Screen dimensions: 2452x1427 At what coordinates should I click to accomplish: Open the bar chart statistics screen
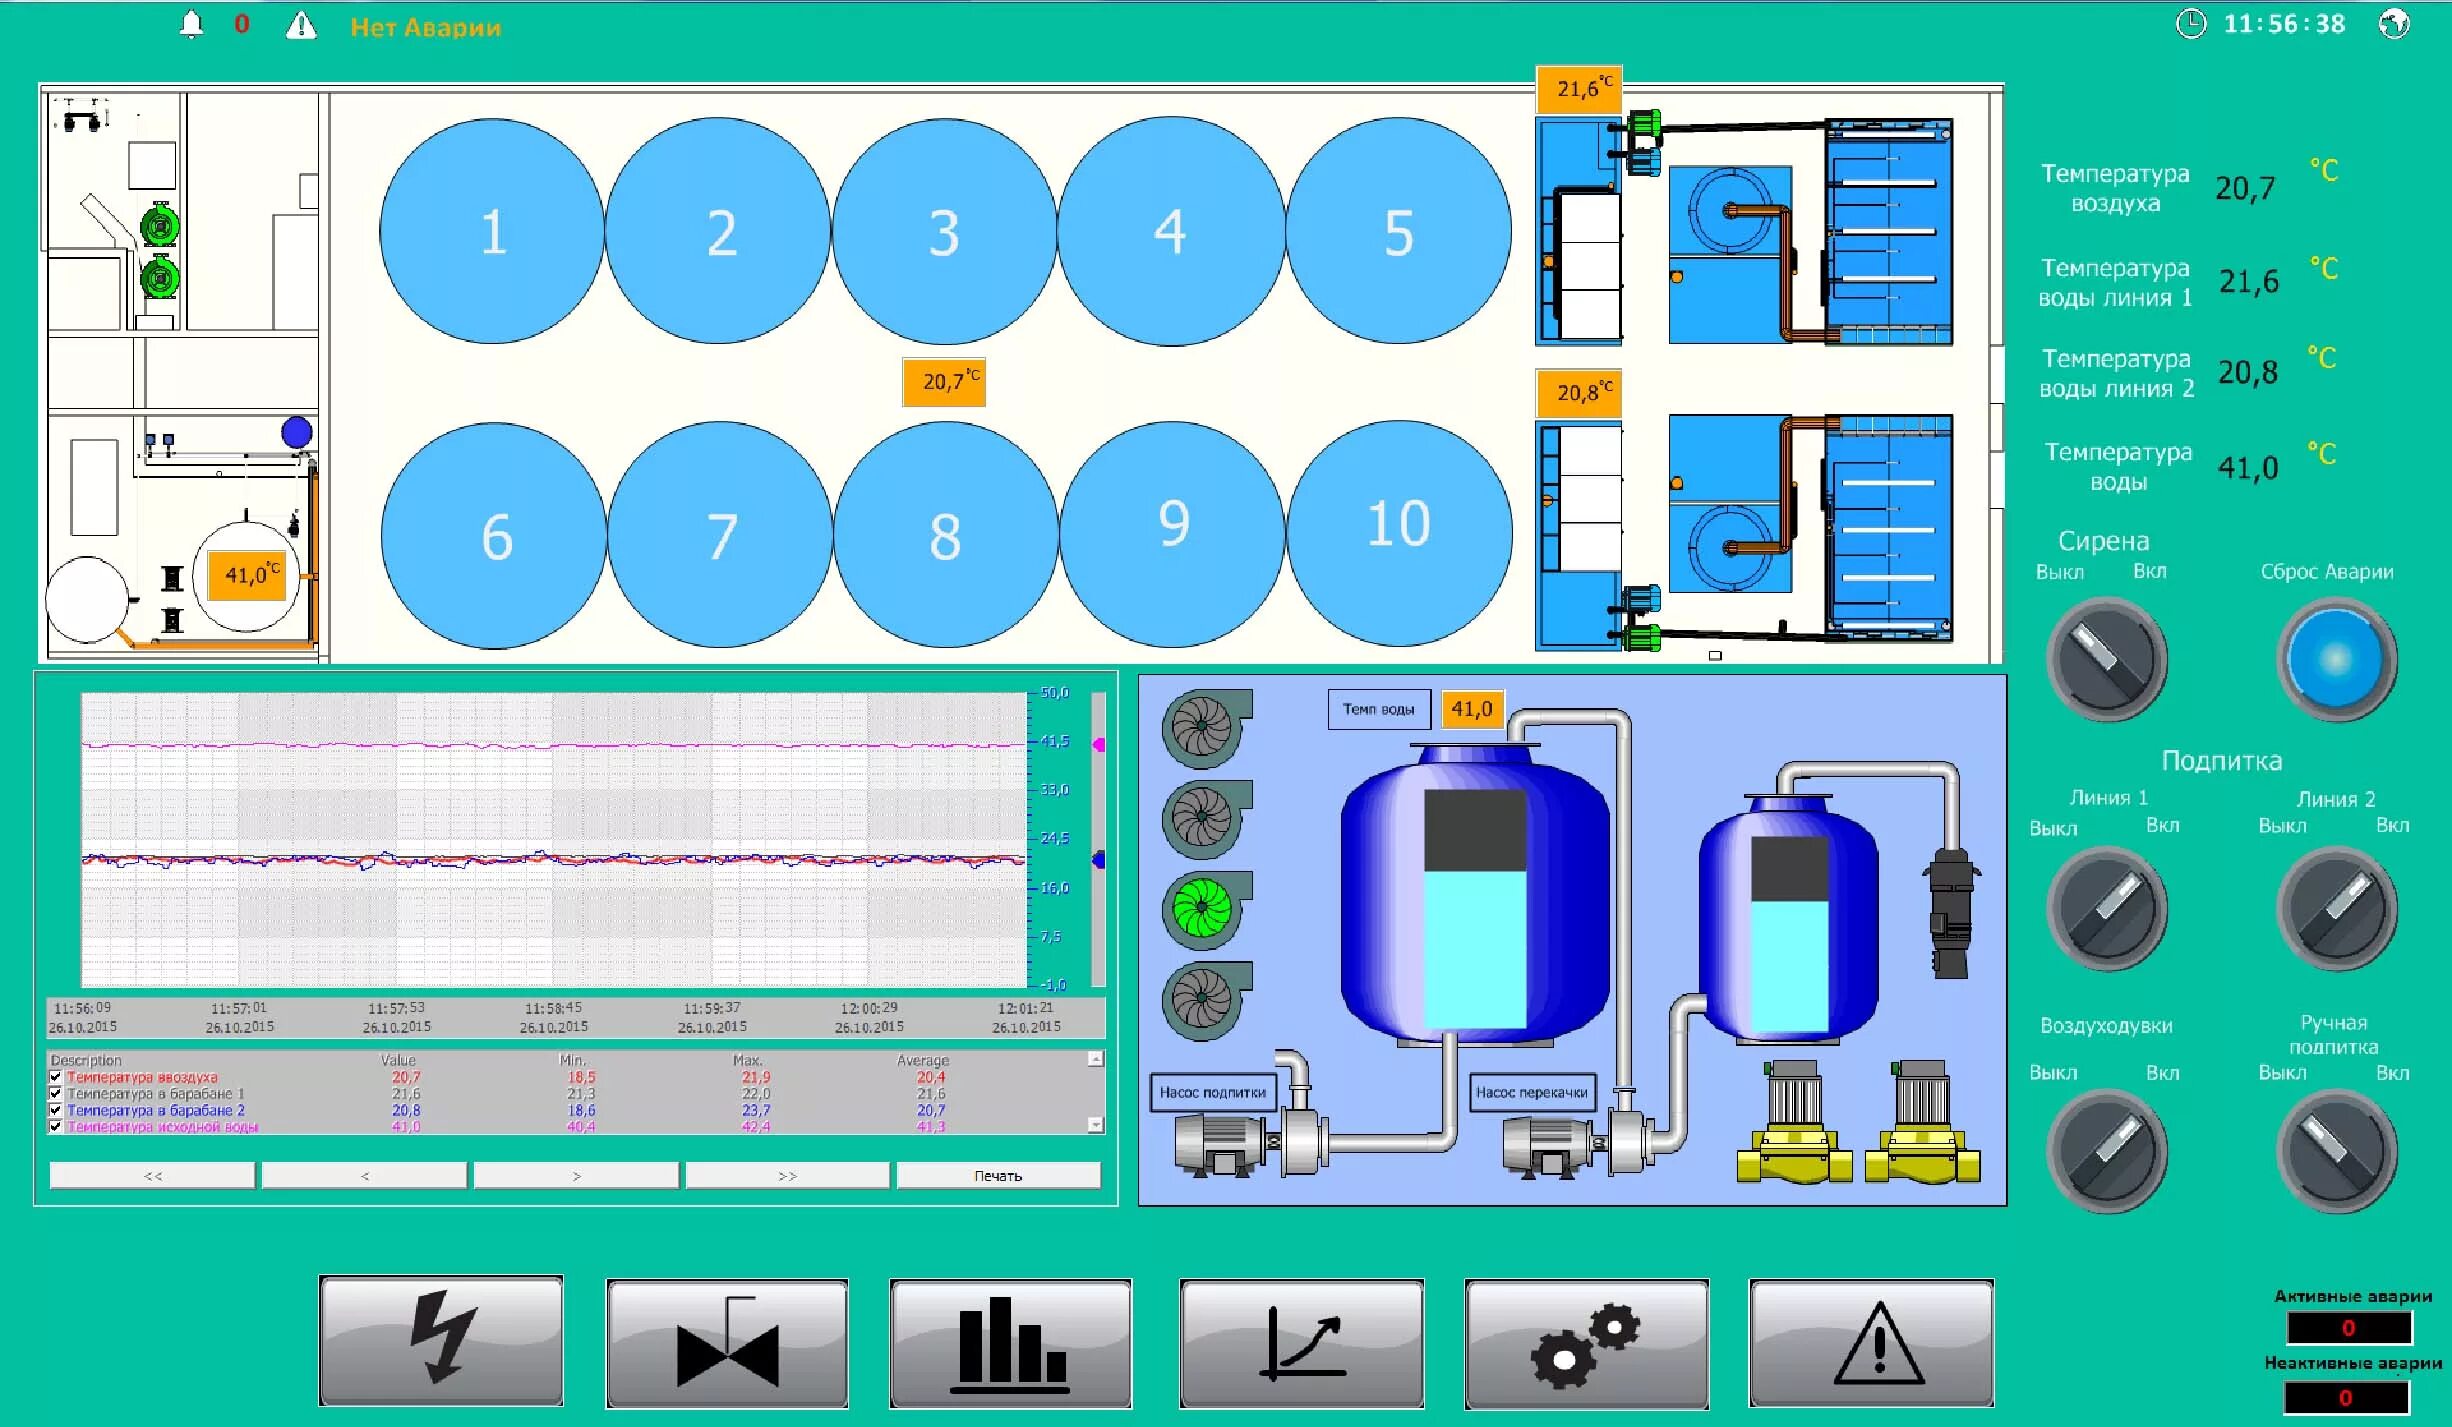click(x=1010, y=1343)
